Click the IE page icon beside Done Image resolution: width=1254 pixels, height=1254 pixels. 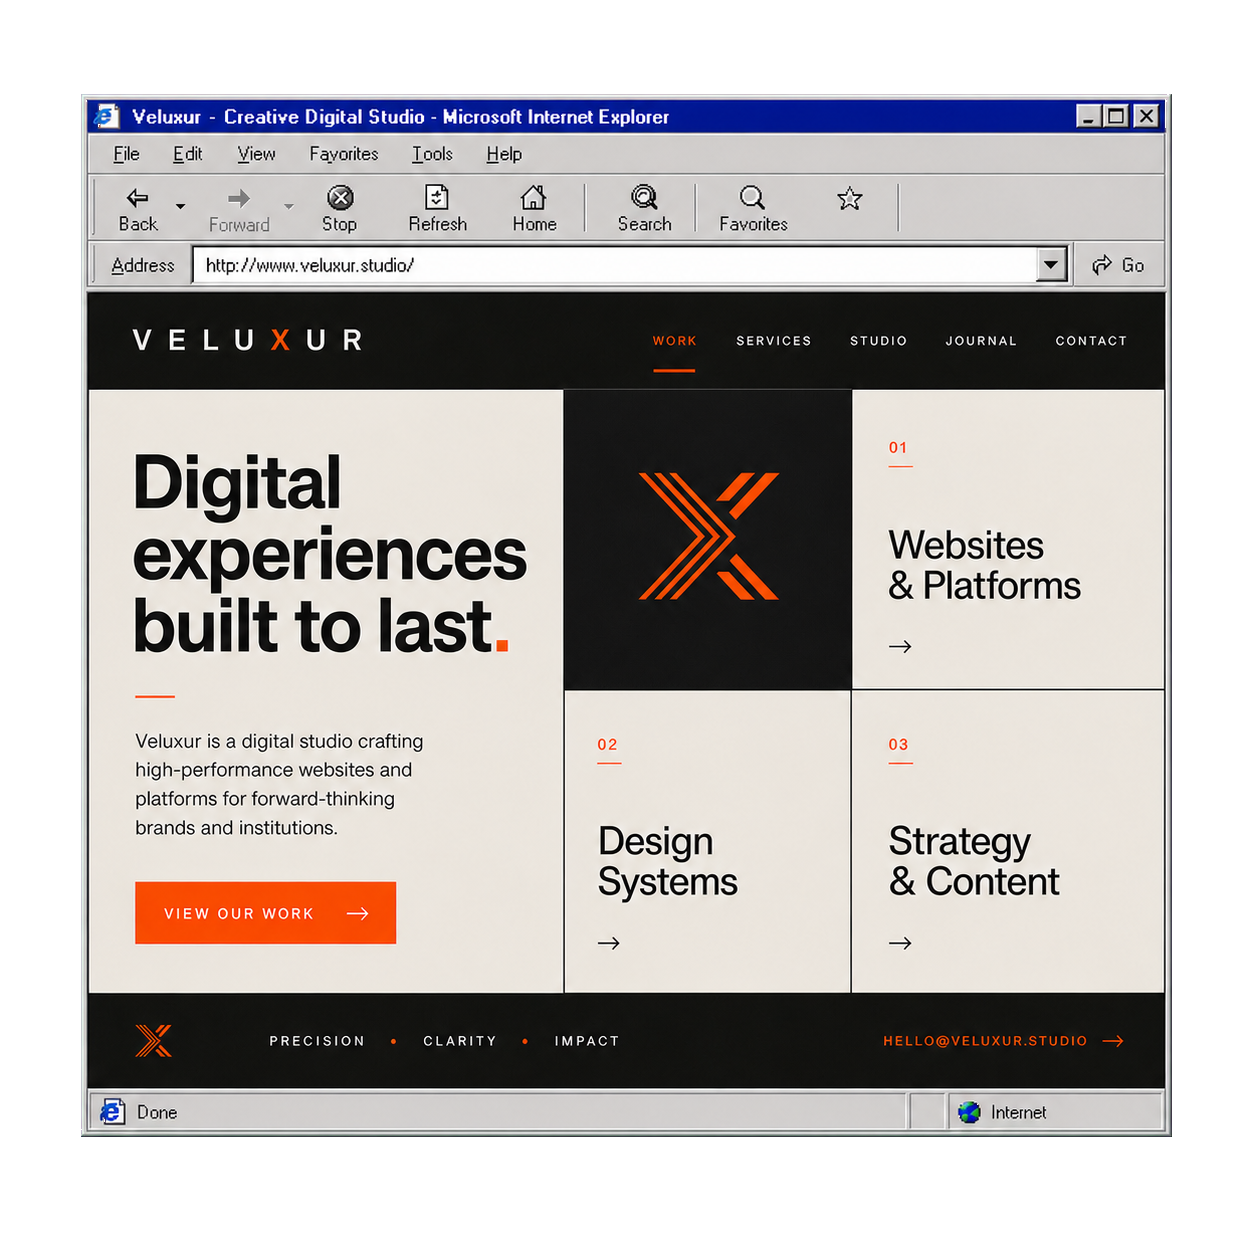pyautogui.click(x=112, y=1112)
